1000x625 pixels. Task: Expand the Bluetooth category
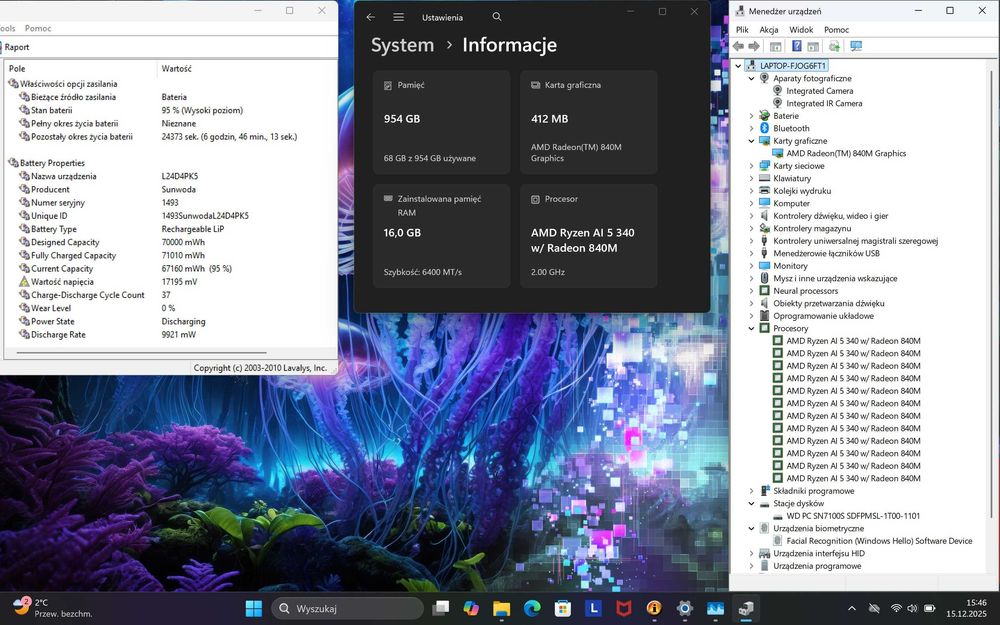[751, 128]
